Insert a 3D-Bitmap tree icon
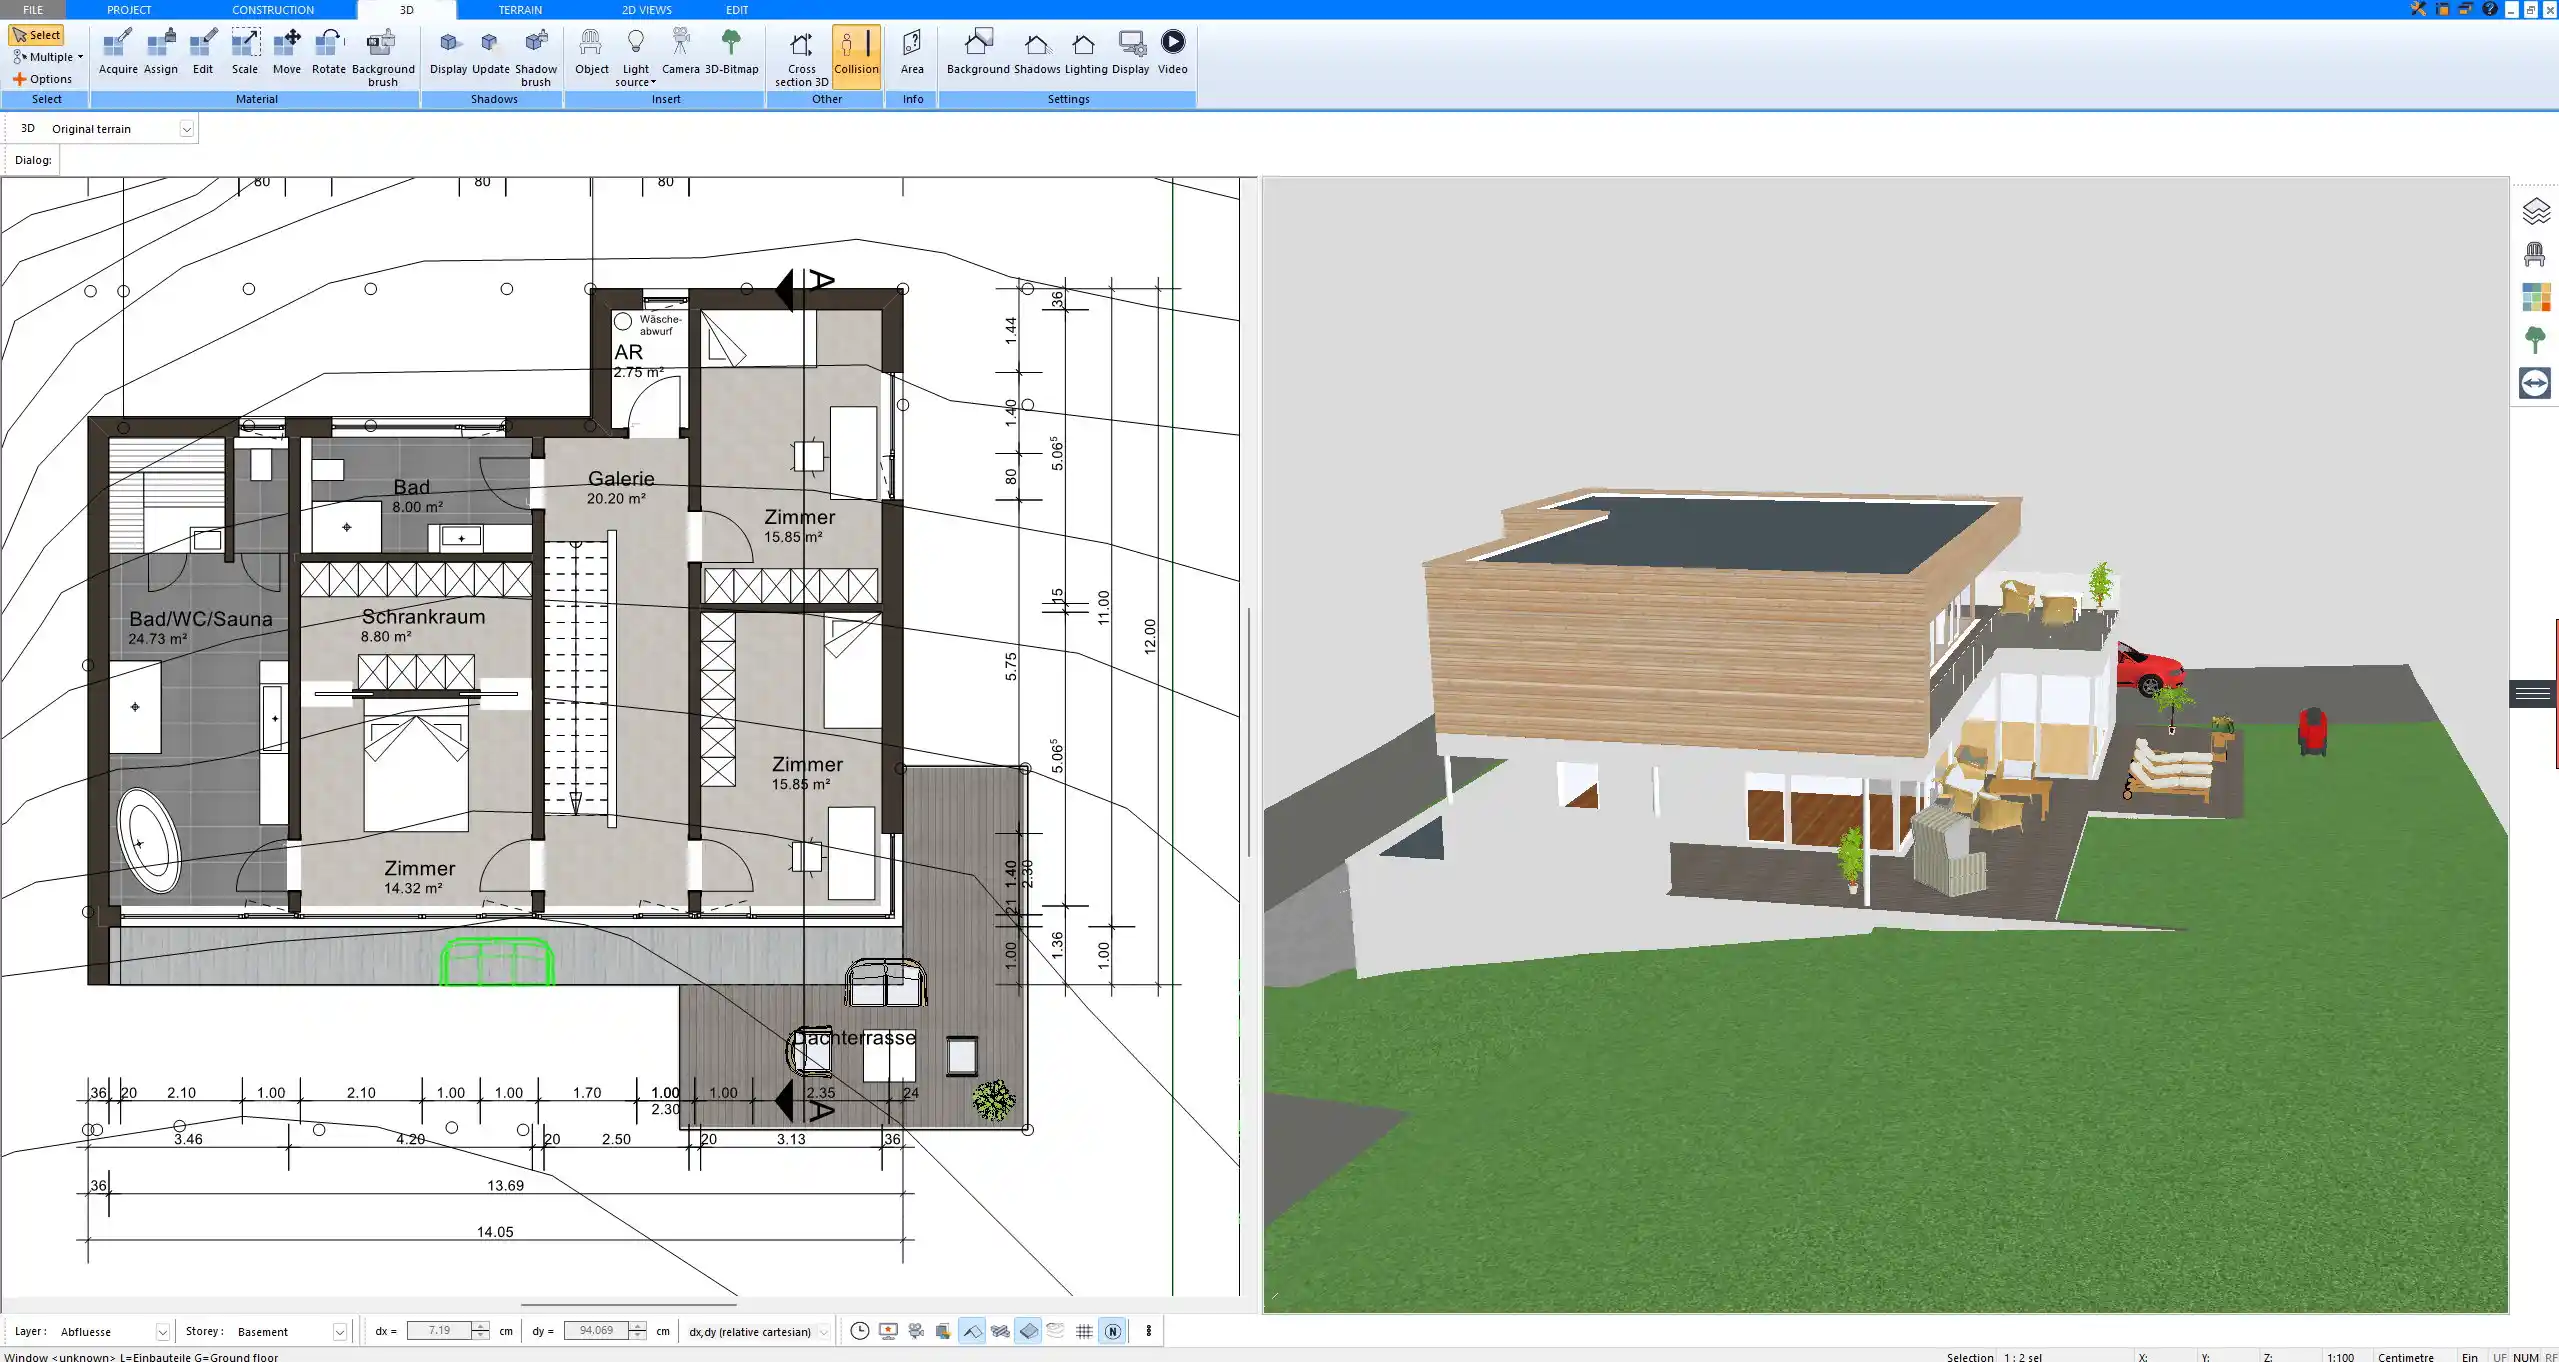Screen dimensions: 2559x1362 click(731, 52)
